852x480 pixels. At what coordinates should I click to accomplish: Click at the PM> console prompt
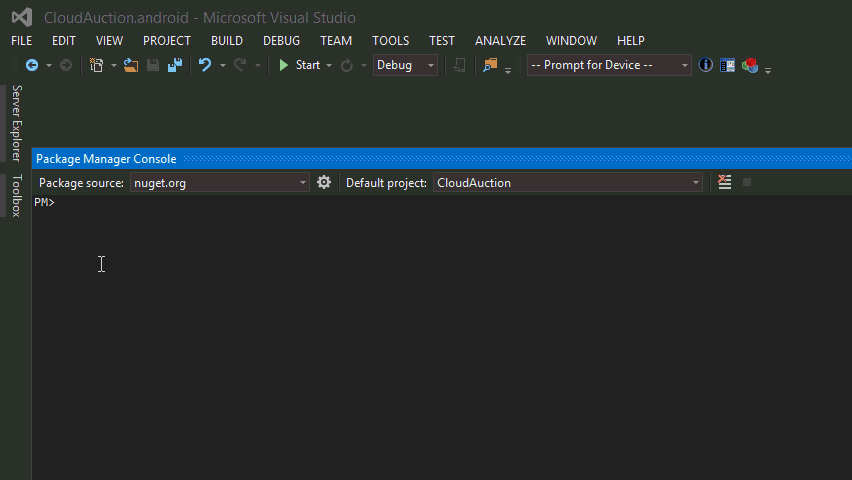(x=45, y=202)
